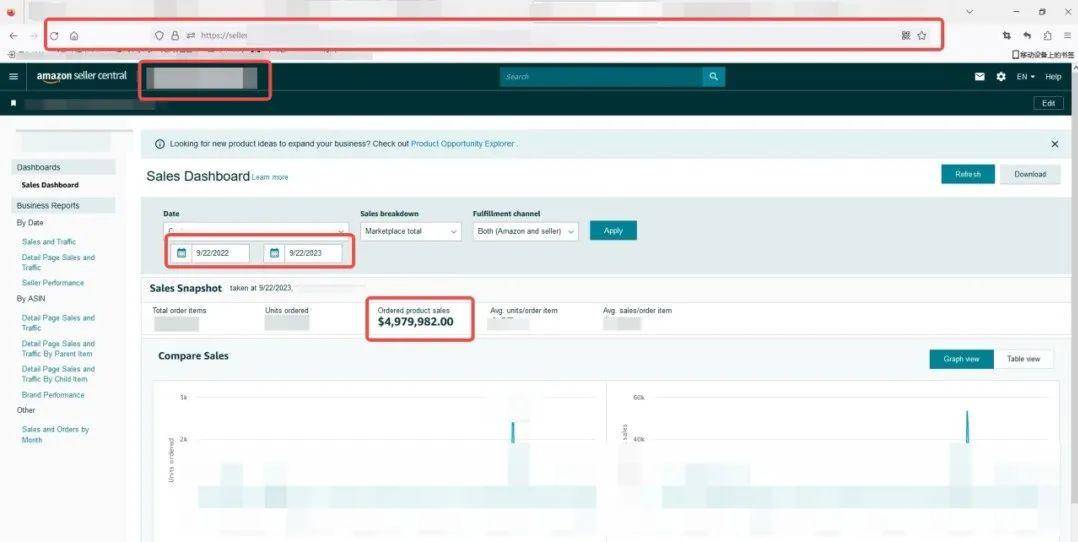Screen dimensions: 1078x542
Task: Open the browser home page icon
Action: pyautogui.click(x=74, y=36)
